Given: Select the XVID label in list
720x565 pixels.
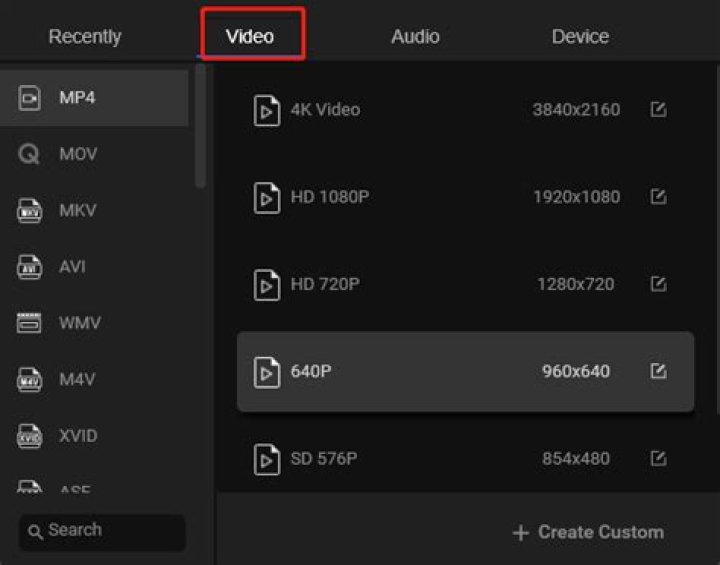Looking at the screenshot, I should point(78,436).
